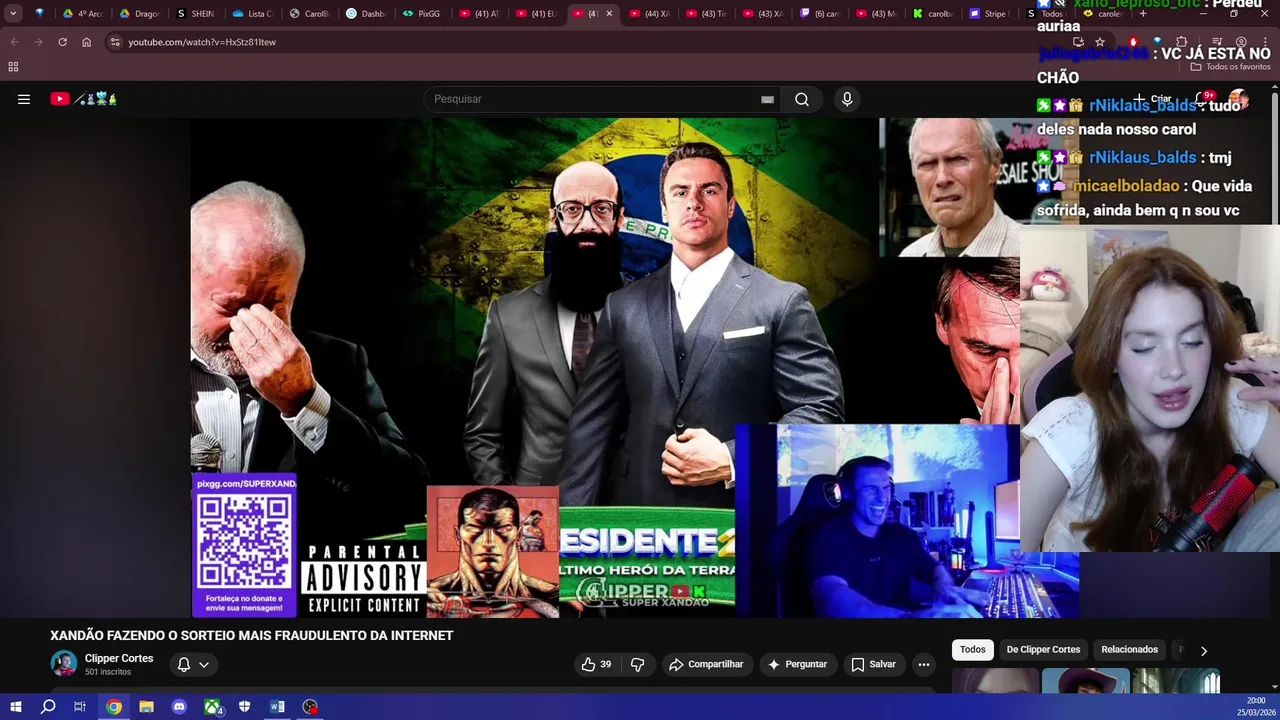Click the search magnifier button
The image size is (1280, 720).
pyautogui.click(x=802, y=99)
